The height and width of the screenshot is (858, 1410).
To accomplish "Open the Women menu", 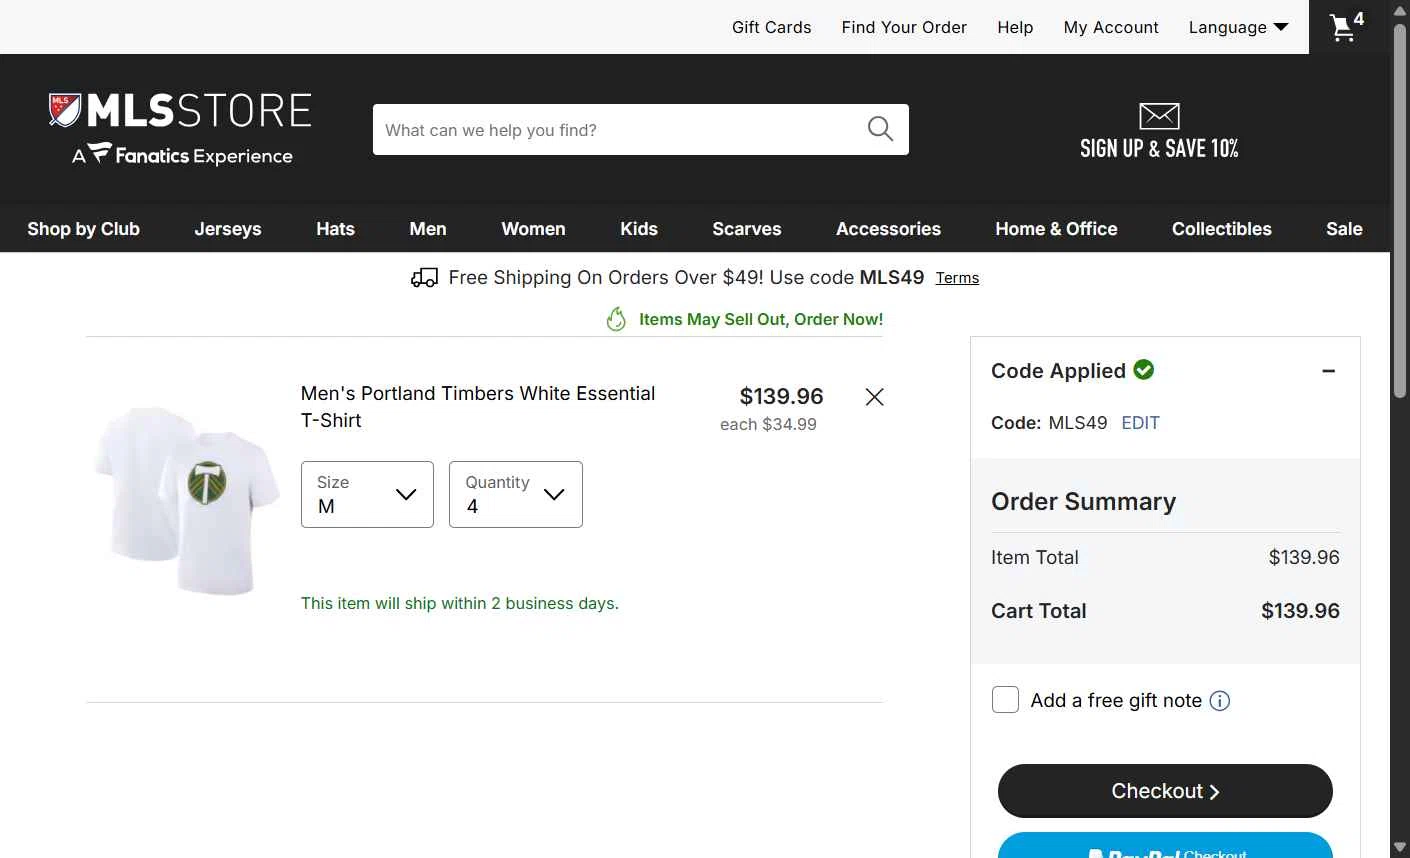I will (x=533, y=229).
